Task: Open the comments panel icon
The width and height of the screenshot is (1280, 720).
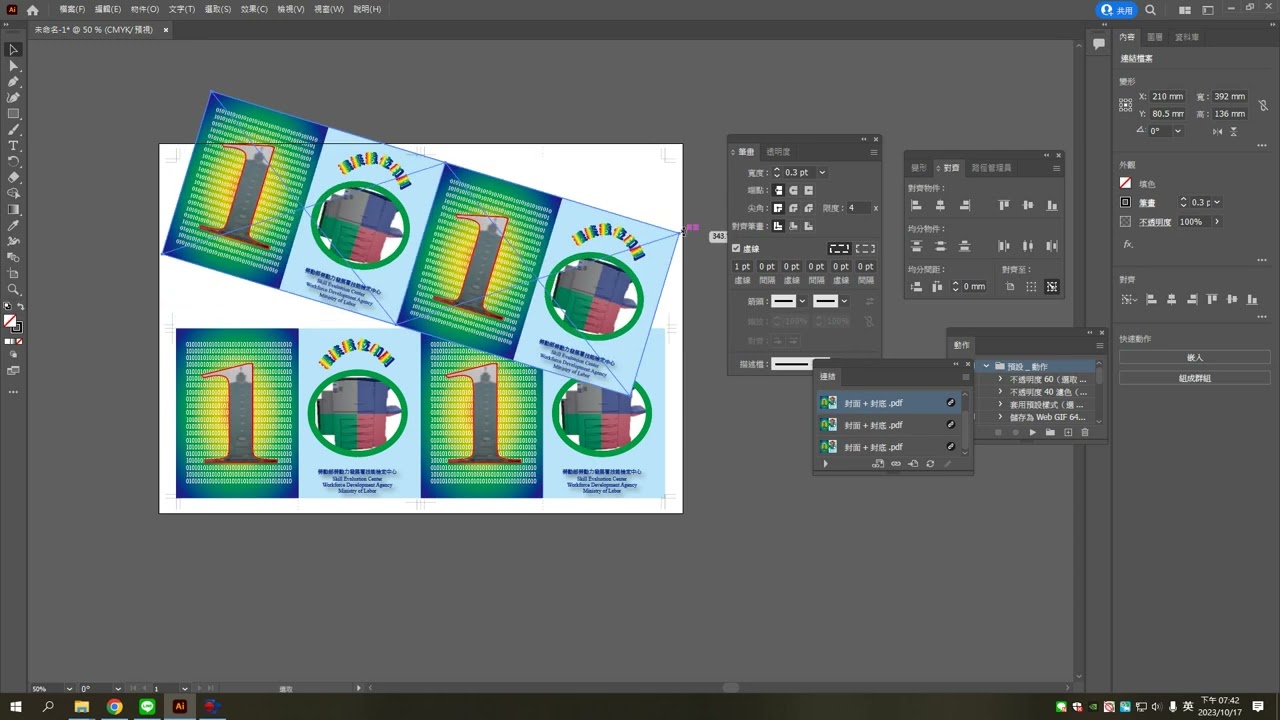Action: (x=1099, y=43)
